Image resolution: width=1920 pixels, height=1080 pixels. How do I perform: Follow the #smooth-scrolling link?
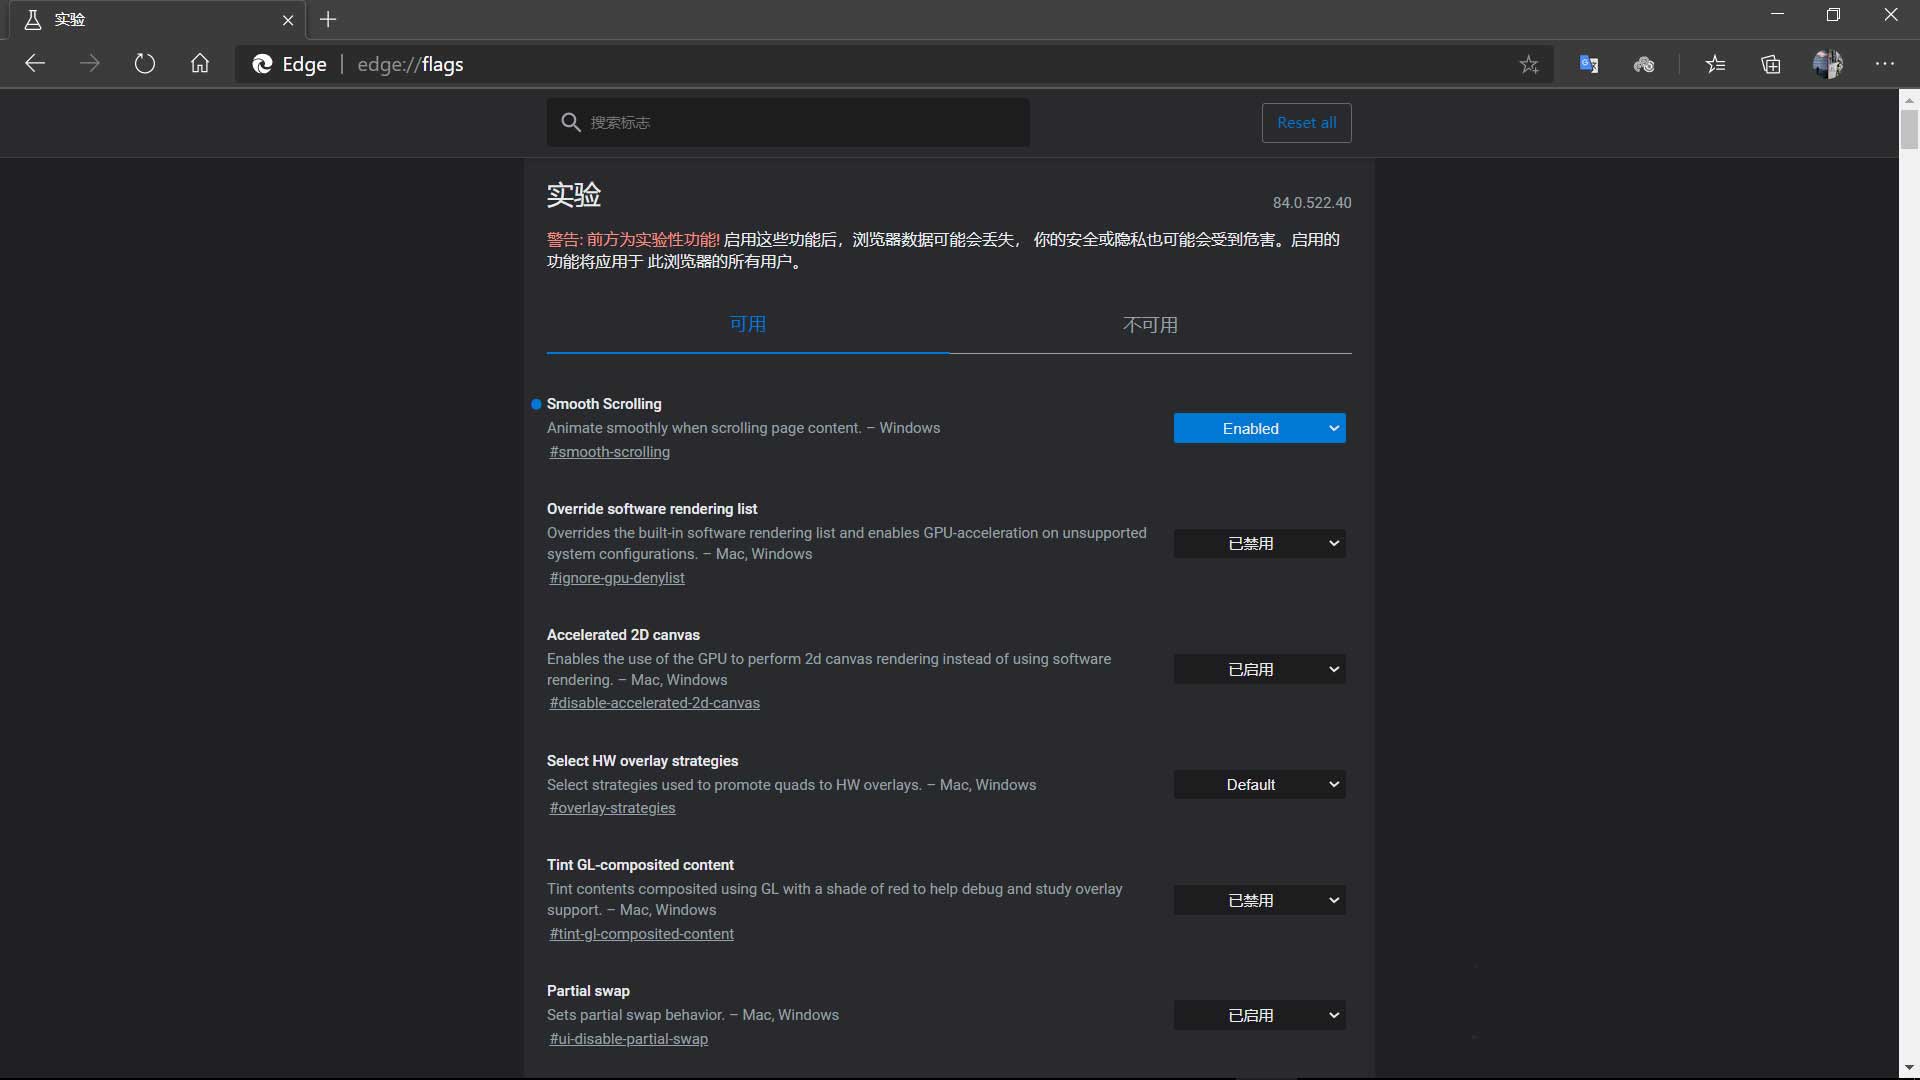click(x=609, y=452)
